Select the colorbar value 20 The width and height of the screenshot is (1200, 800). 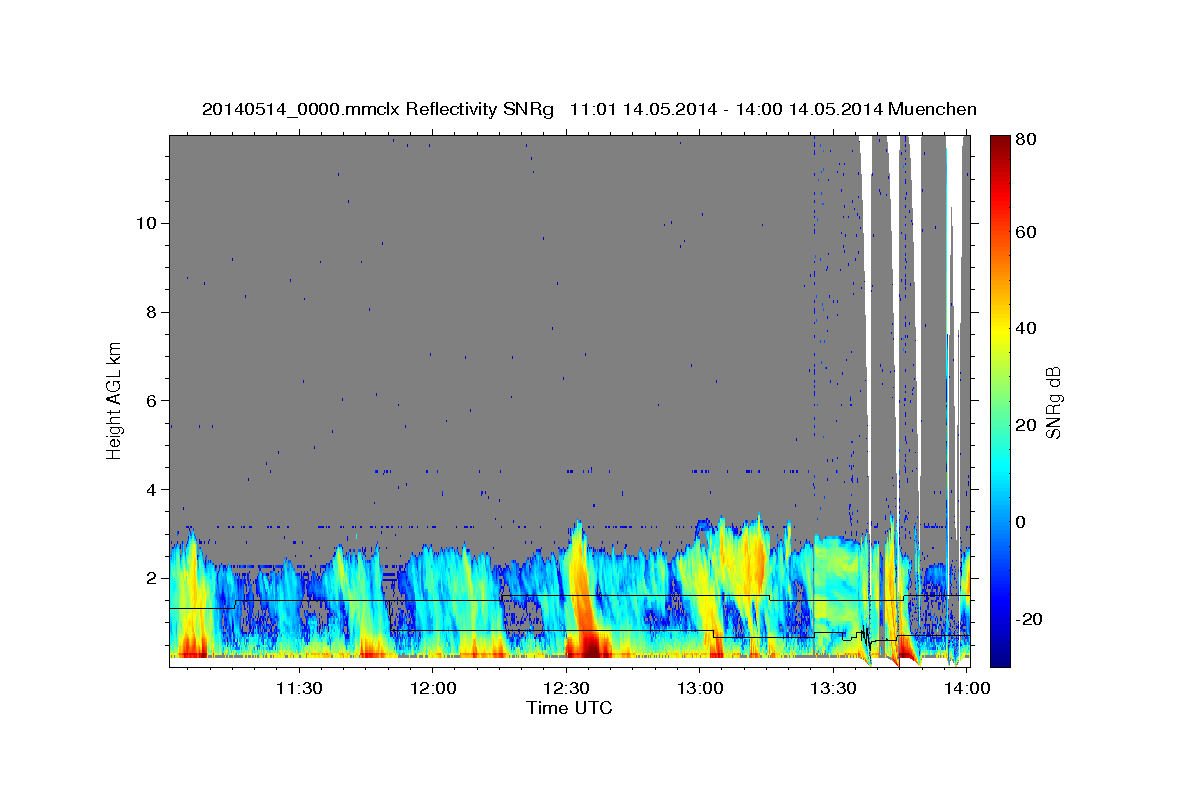tap(1024, 425)
